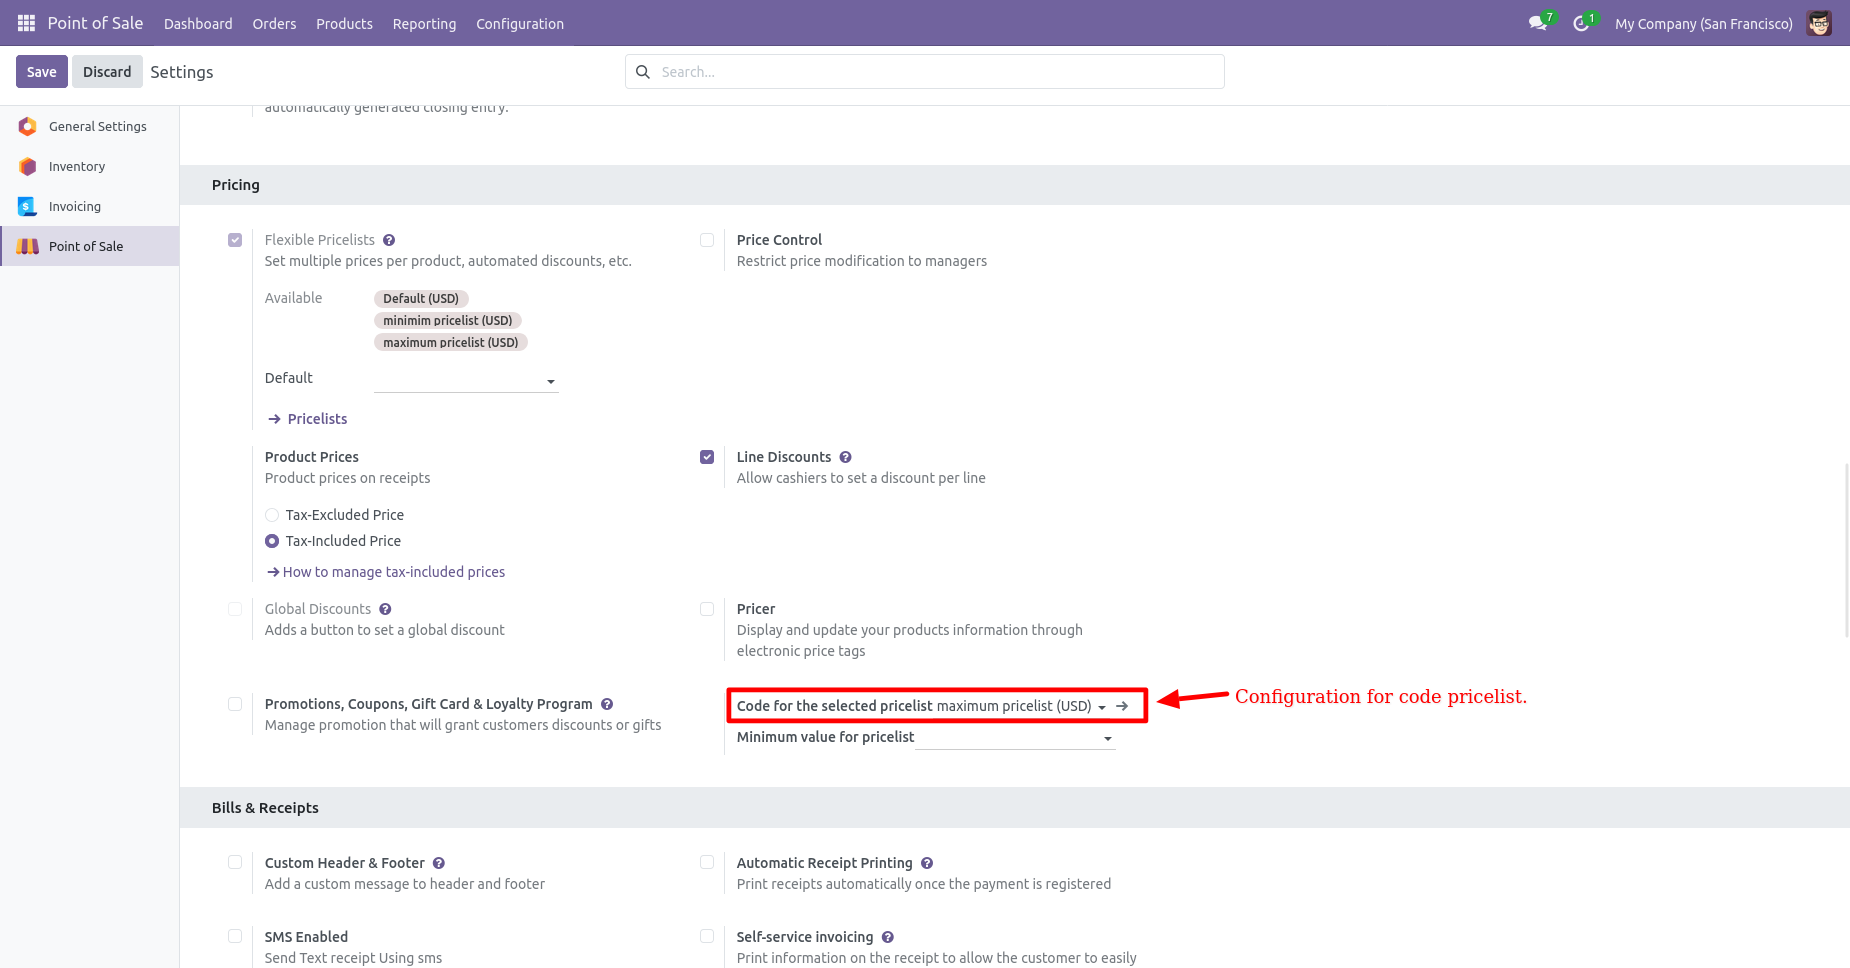Toggle the Flexible Pricelists checkbox
1850x968 pixels.
[x=235, y=240]
